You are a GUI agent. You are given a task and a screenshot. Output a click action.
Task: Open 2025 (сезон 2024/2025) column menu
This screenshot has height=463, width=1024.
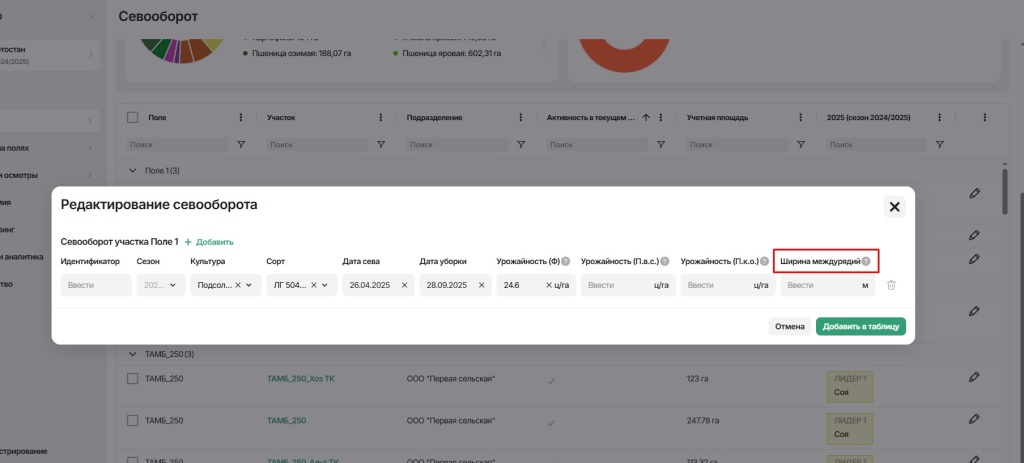(x=939, y=118)
